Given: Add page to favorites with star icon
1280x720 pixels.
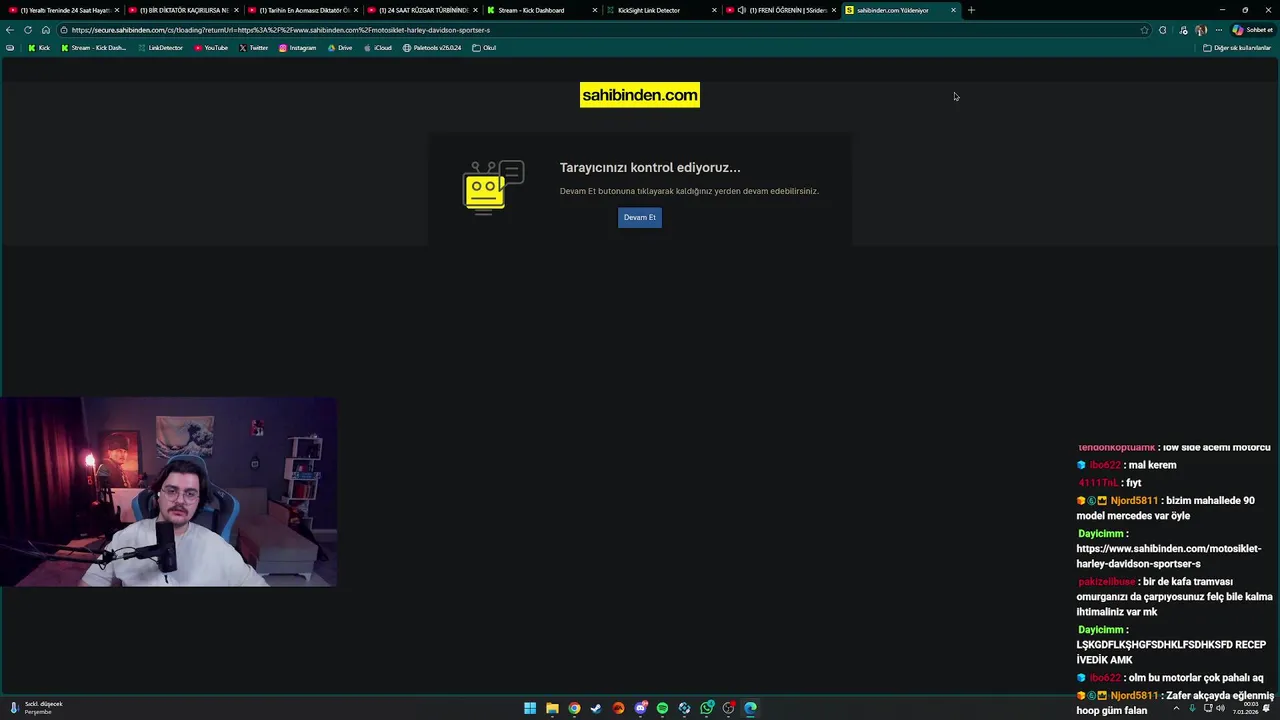Looking at the screenshot, I should pos(1145,30).
